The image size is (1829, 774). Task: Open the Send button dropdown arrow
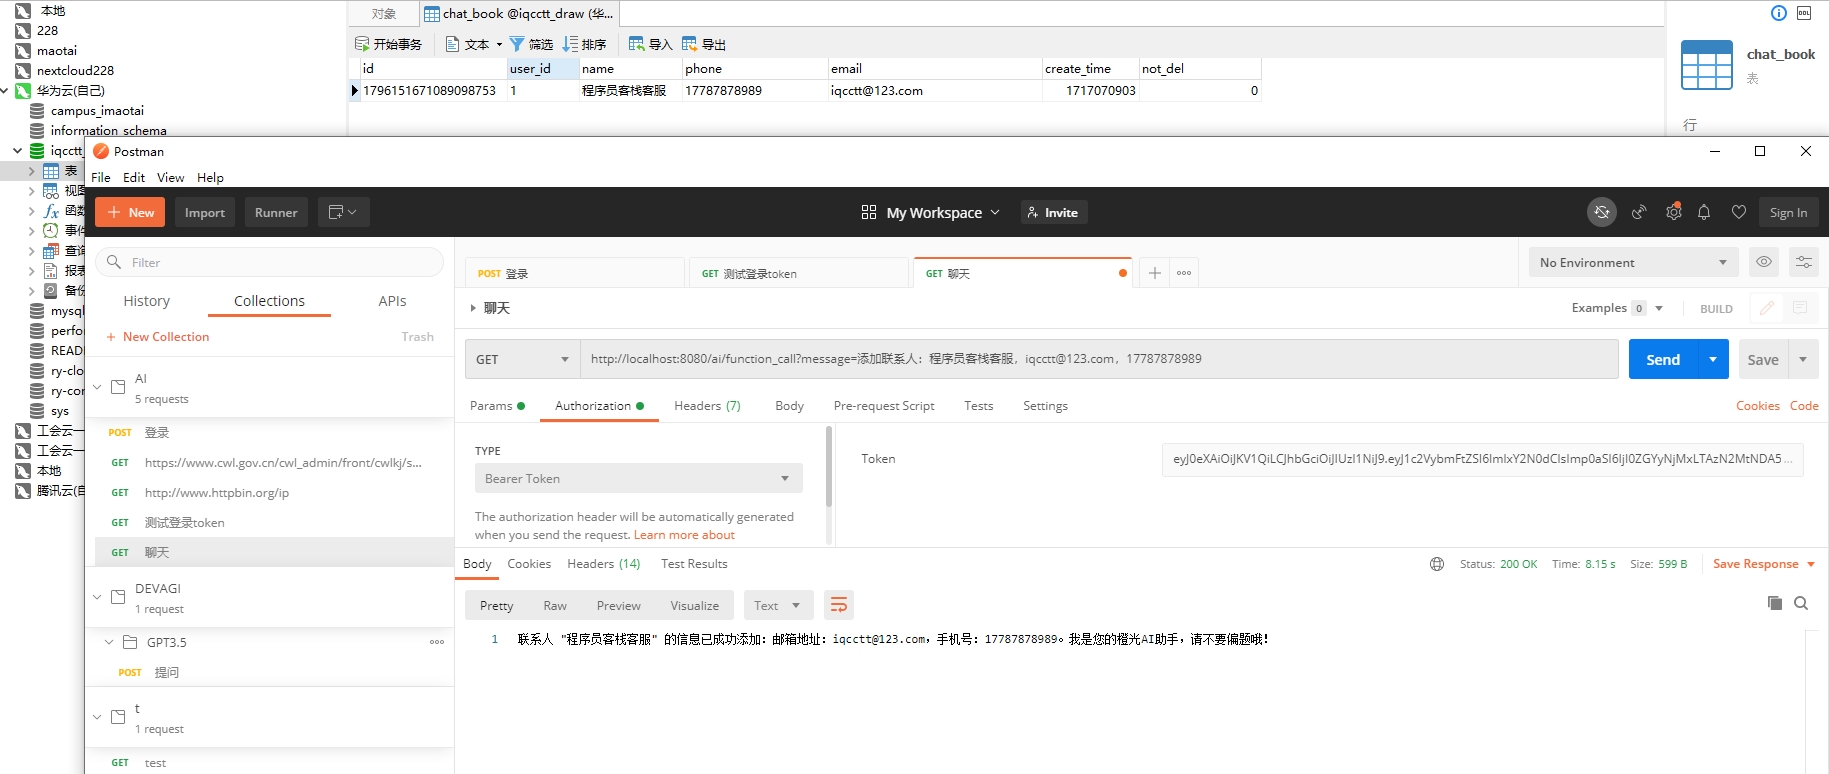(1713, 359)
